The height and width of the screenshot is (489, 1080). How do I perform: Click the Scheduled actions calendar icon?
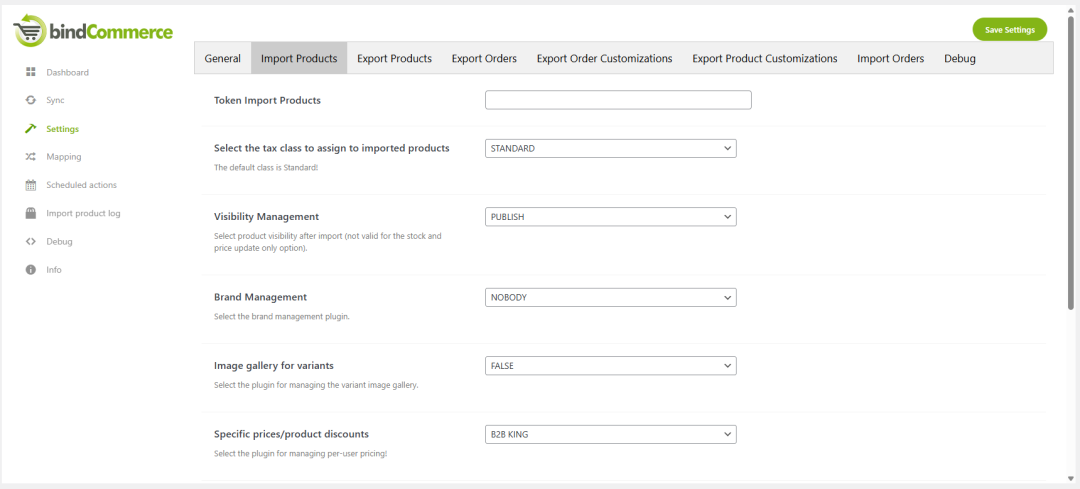tap(30, 185)
